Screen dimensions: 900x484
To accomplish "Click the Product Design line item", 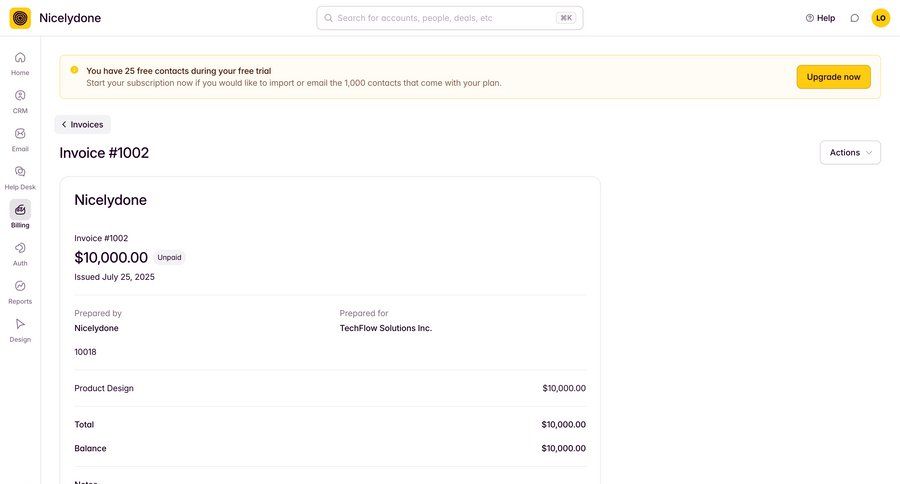I will (104, 388).
